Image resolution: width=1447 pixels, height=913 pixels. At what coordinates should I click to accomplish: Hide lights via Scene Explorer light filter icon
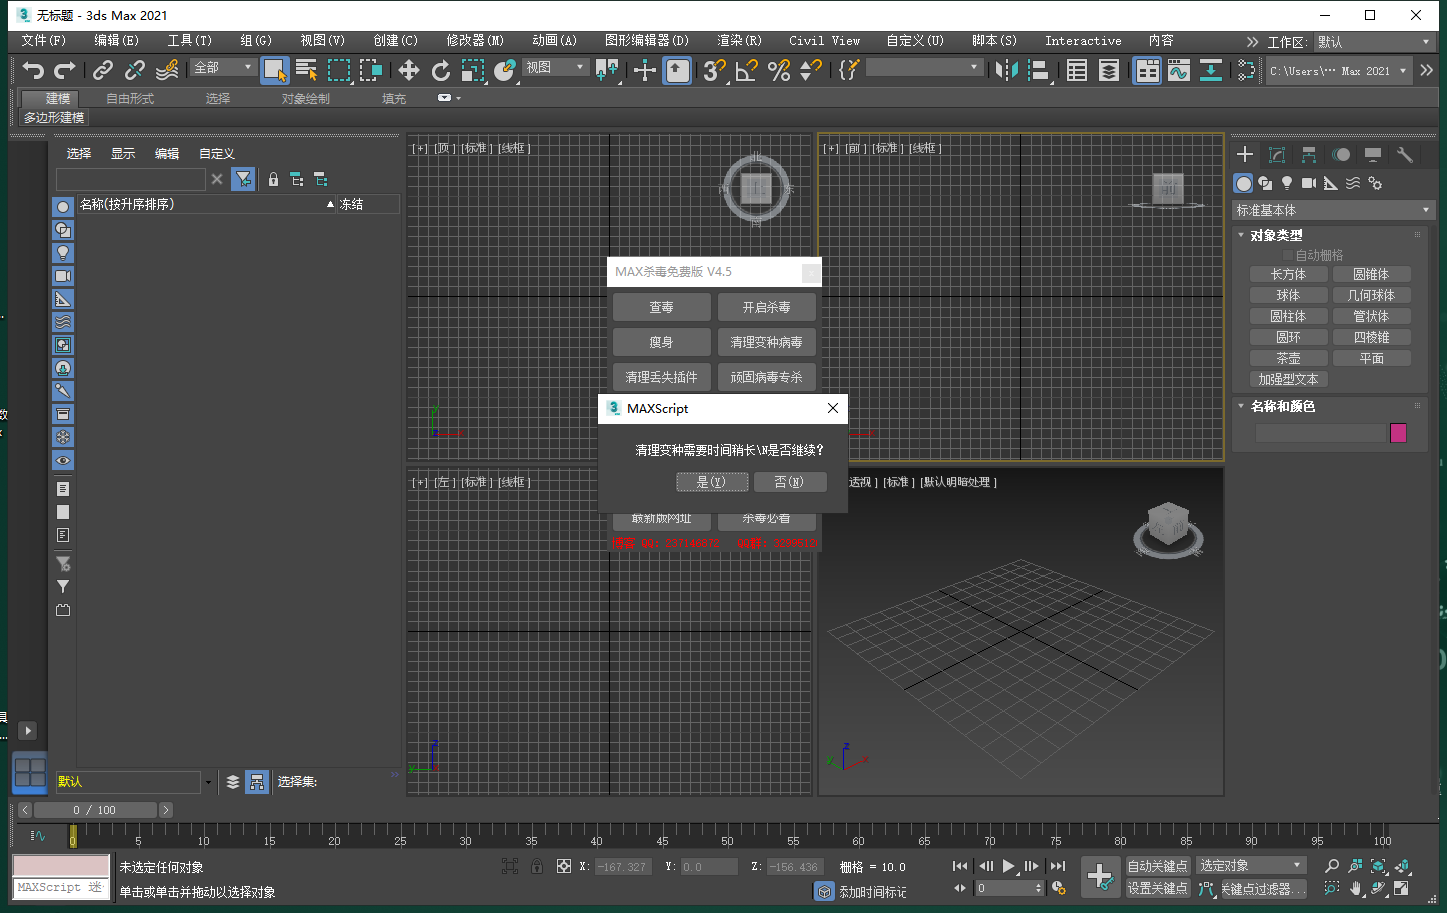(62, 252)
